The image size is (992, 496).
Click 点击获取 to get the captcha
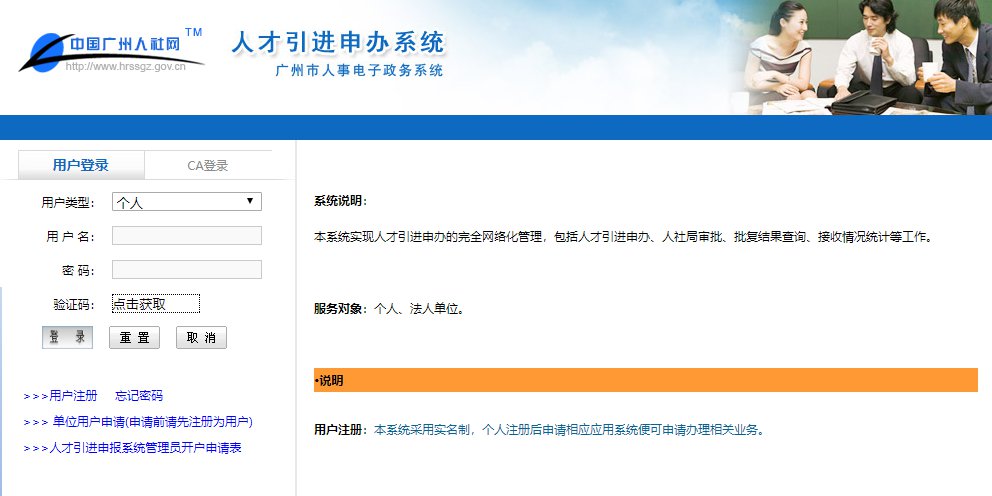[x=156, y=304]
